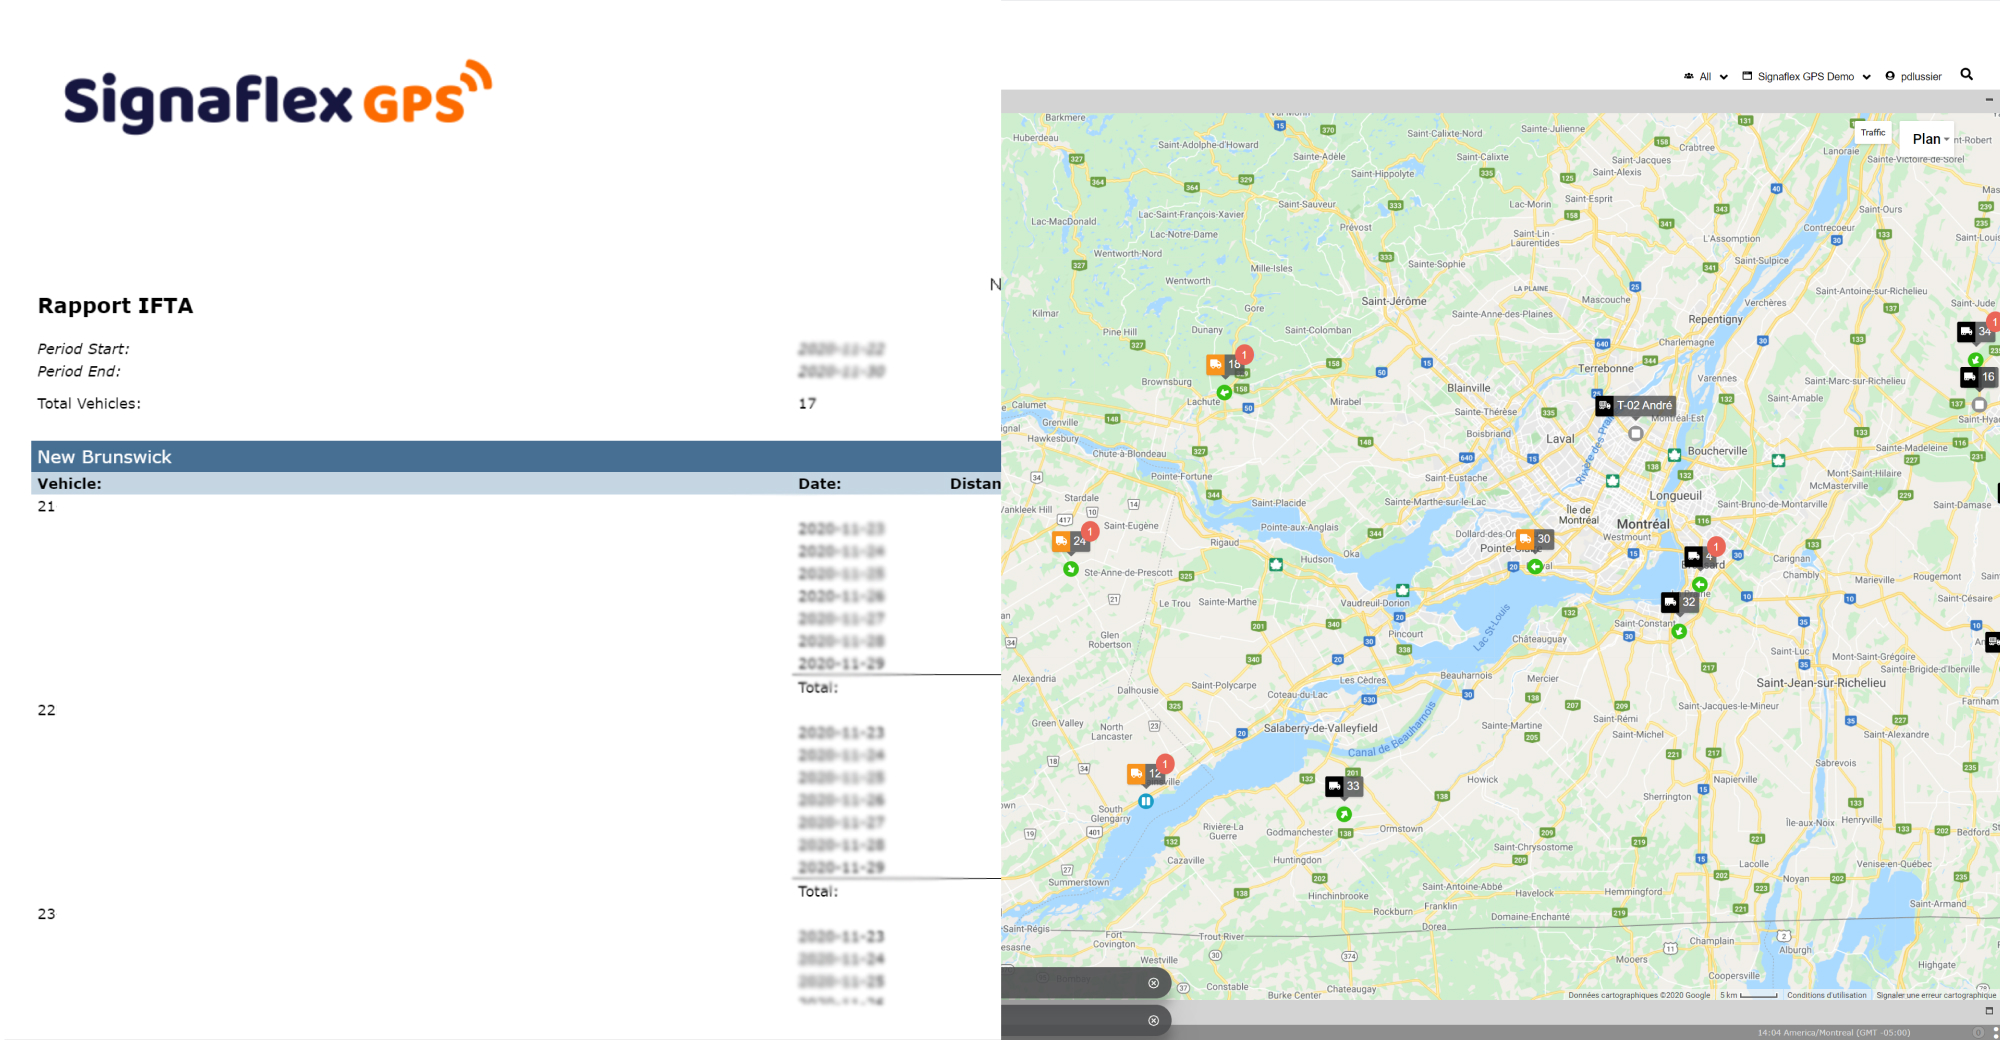This screenshot has width=2000, height=1040.
Task: Click the green direction arrow under vehicle 24
Action: coord(1071,569)
